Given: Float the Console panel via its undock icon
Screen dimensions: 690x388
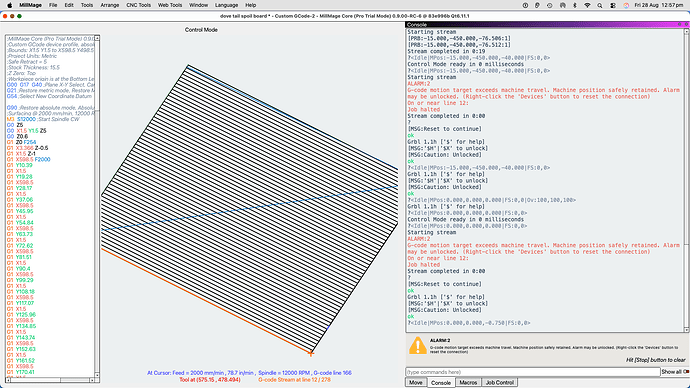Looking at the screenshot, I should [679, 25].
